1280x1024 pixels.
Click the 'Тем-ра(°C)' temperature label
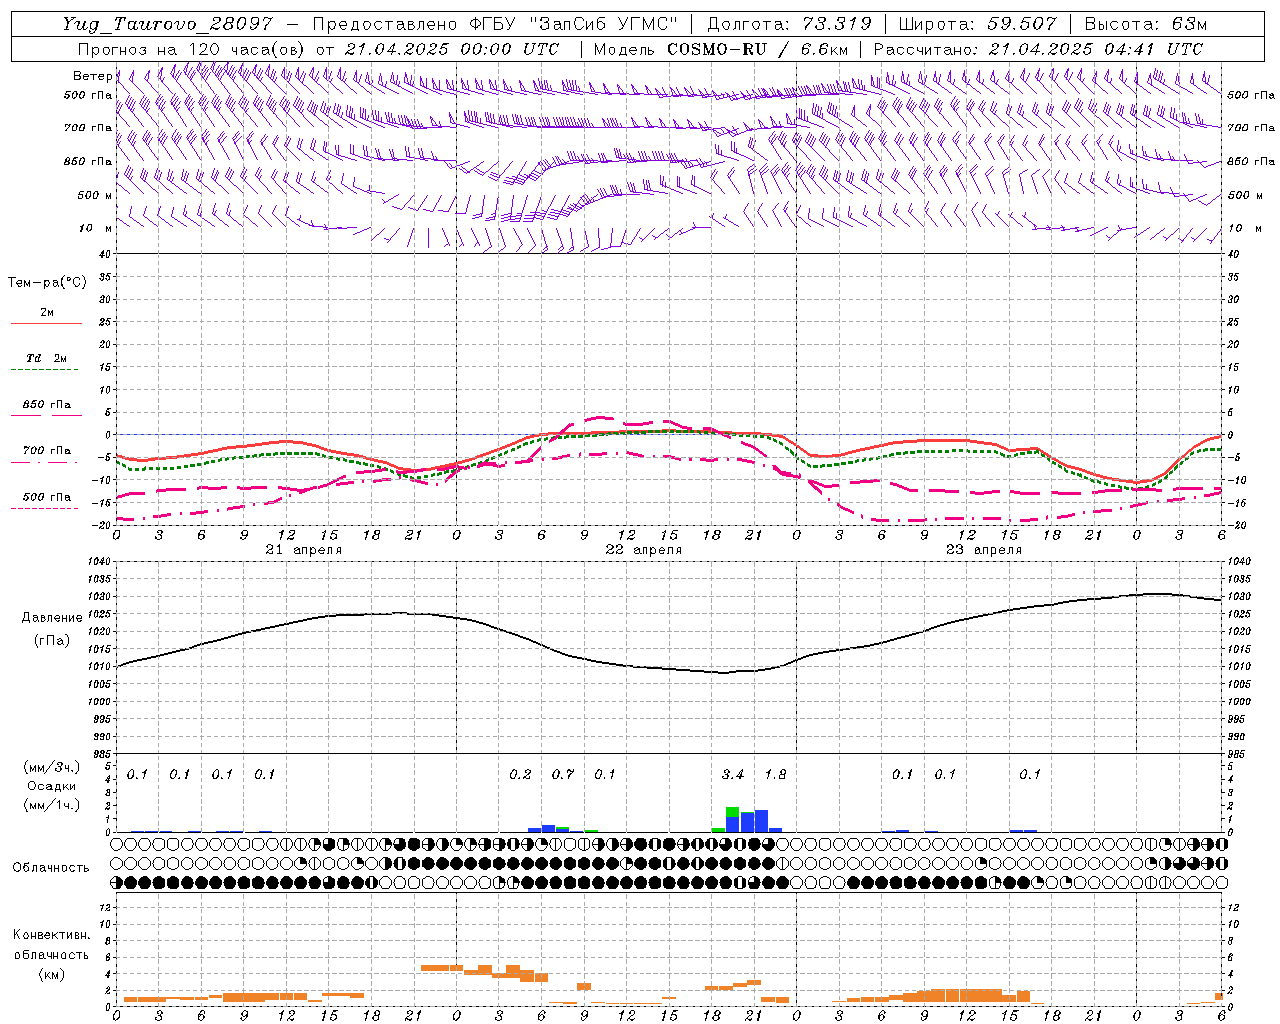point(47,283)
